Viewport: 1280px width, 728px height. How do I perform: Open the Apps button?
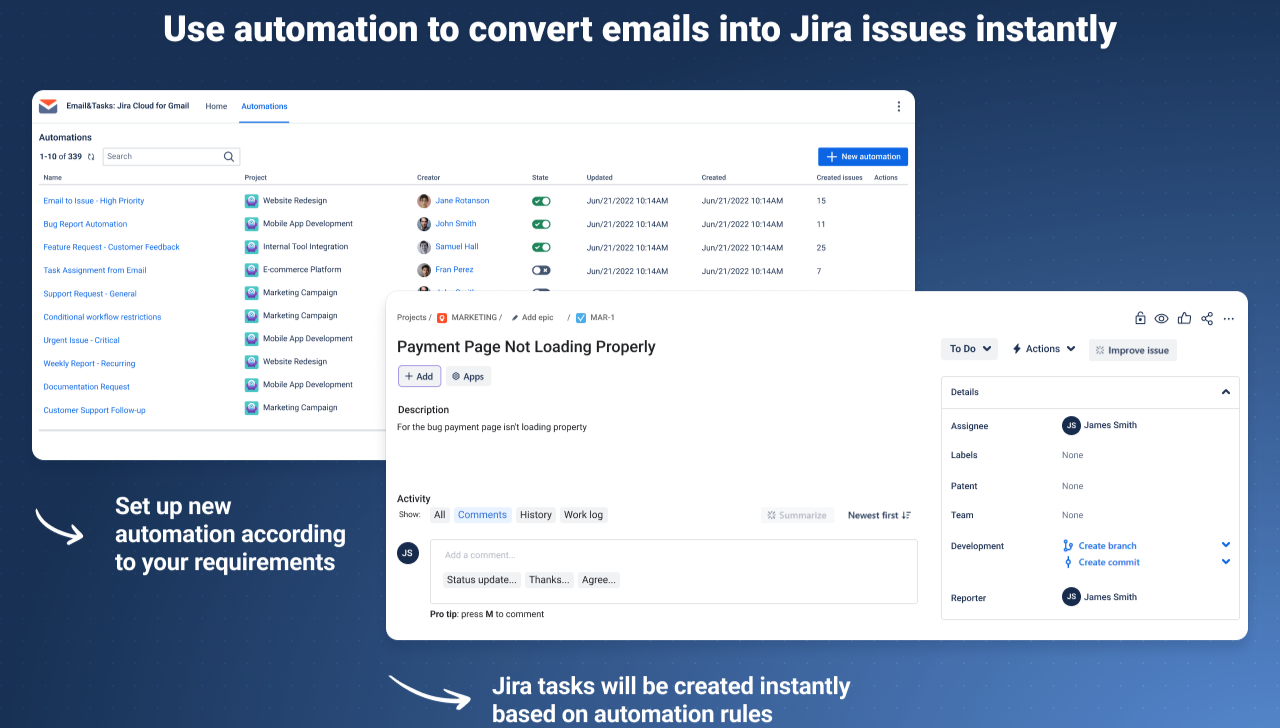point(468,376)
